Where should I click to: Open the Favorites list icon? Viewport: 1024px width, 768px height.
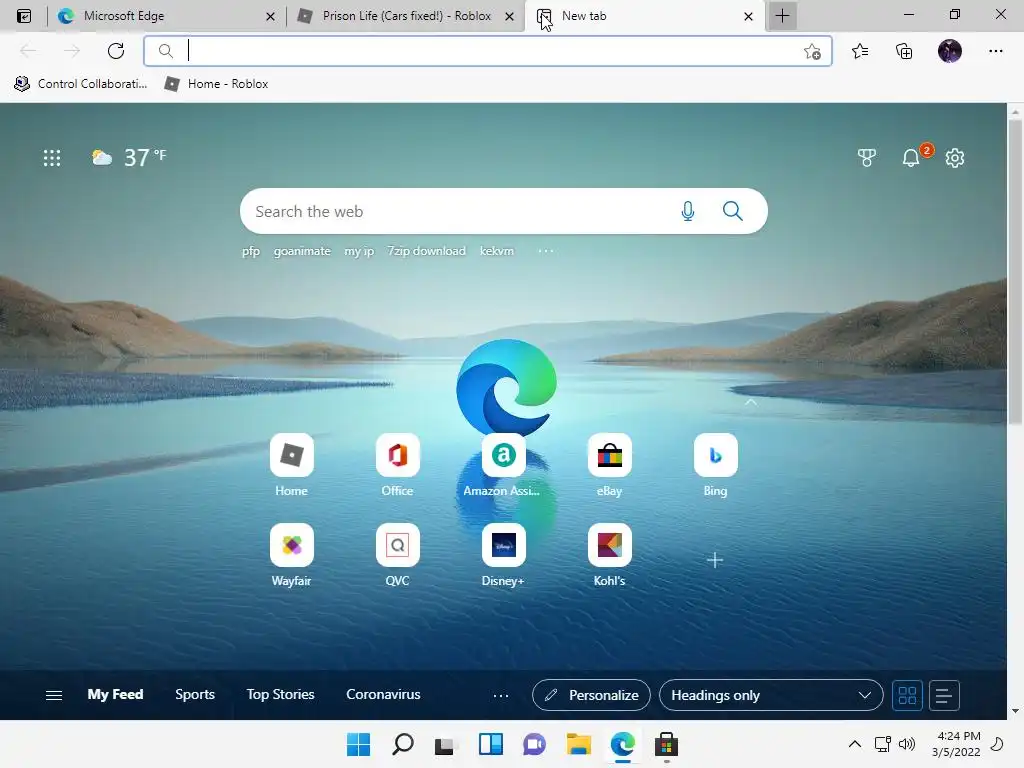(860, 51)
